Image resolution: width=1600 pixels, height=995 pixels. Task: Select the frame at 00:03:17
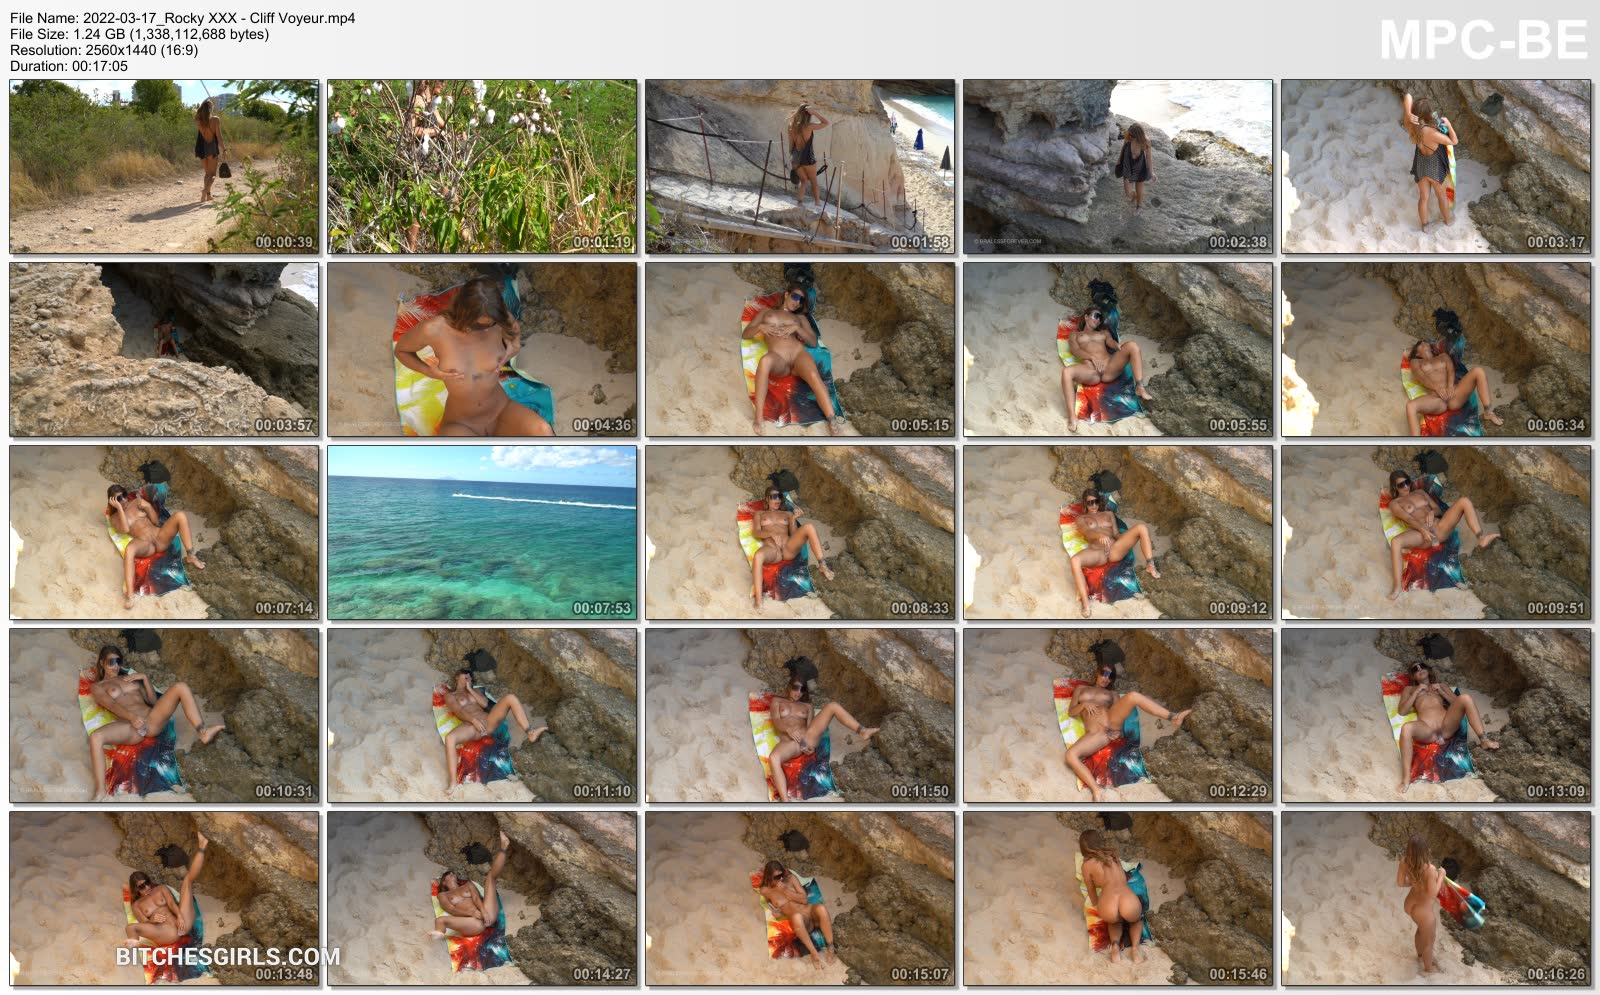[1436, 166]
